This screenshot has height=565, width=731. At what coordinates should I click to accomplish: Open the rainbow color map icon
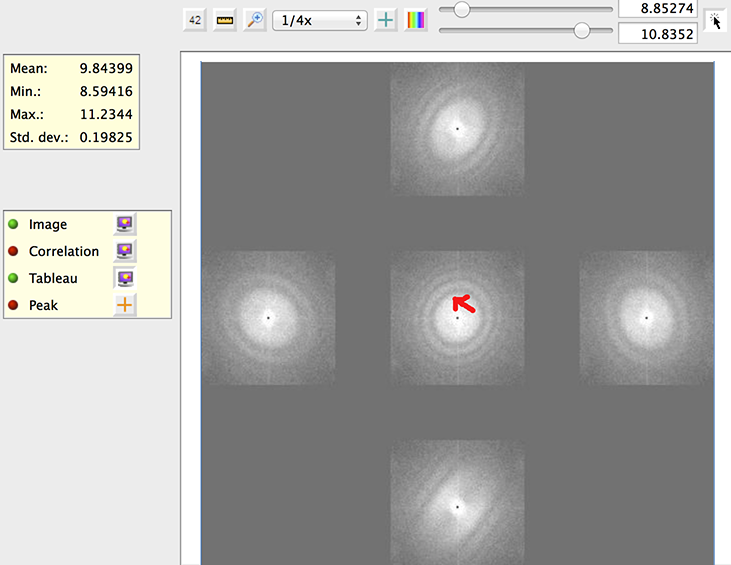click(x=416, y=20)
